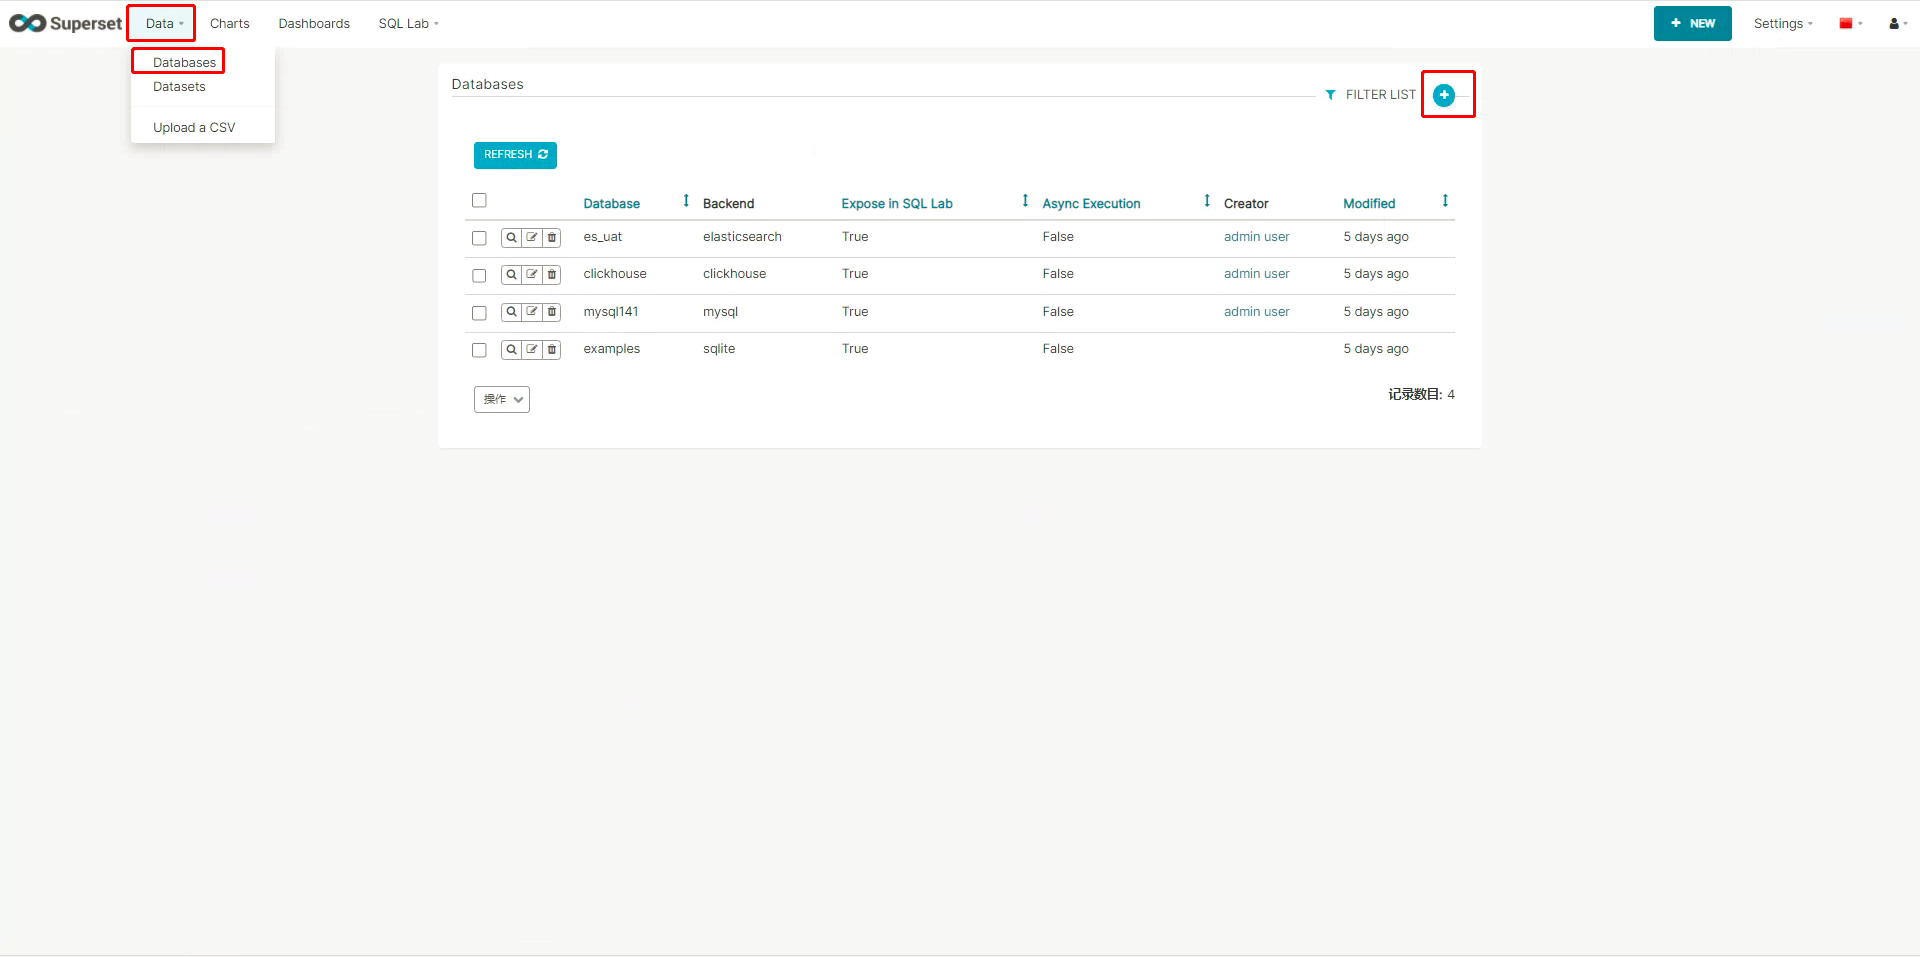Sort by Expose in SQL Lab header
The width and height of the screenshot is (1920, 957).
(x=897, y=203)
